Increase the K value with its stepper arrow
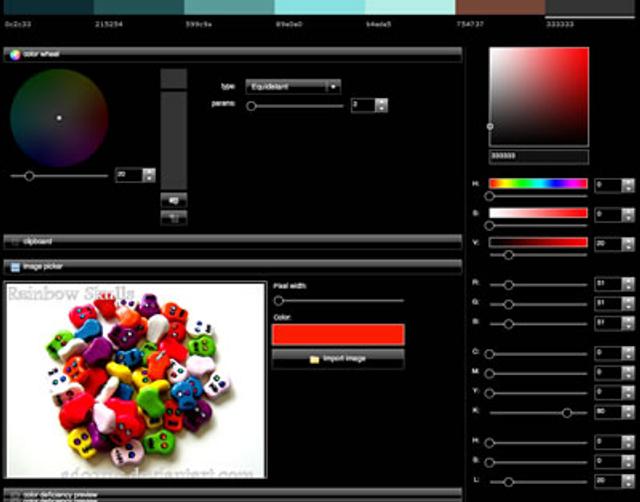This screenshot has height=502, width=640. (x=628, y=408)
